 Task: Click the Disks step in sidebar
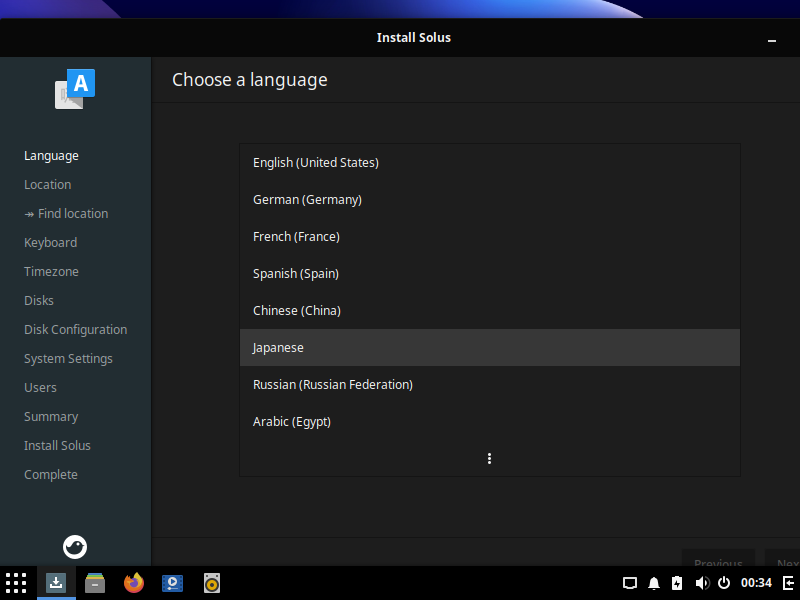pos(39,301)
